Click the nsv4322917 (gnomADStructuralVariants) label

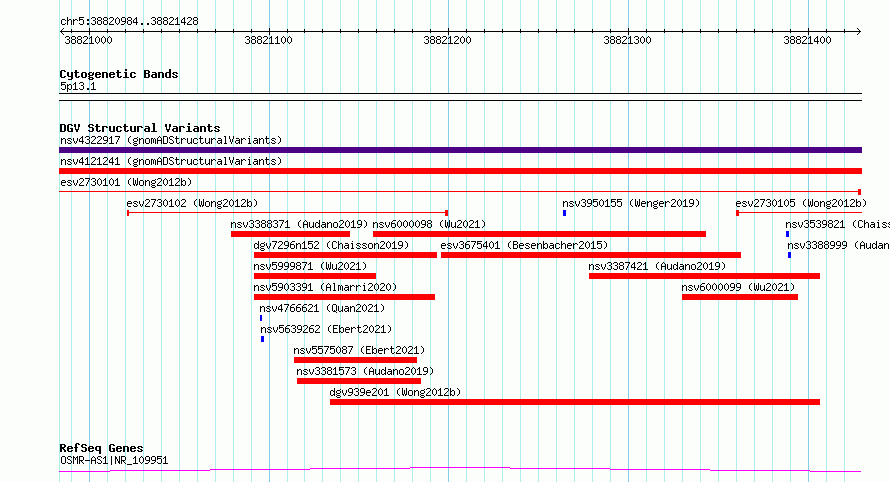pos(171,140)
